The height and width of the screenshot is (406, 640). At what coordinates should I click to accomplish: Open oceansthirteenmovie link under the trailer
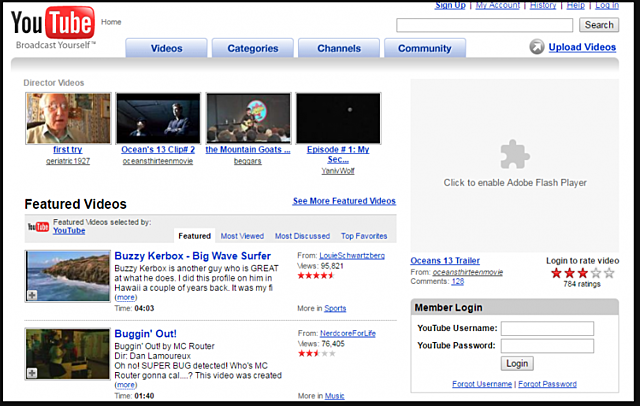tap(468, 272)
